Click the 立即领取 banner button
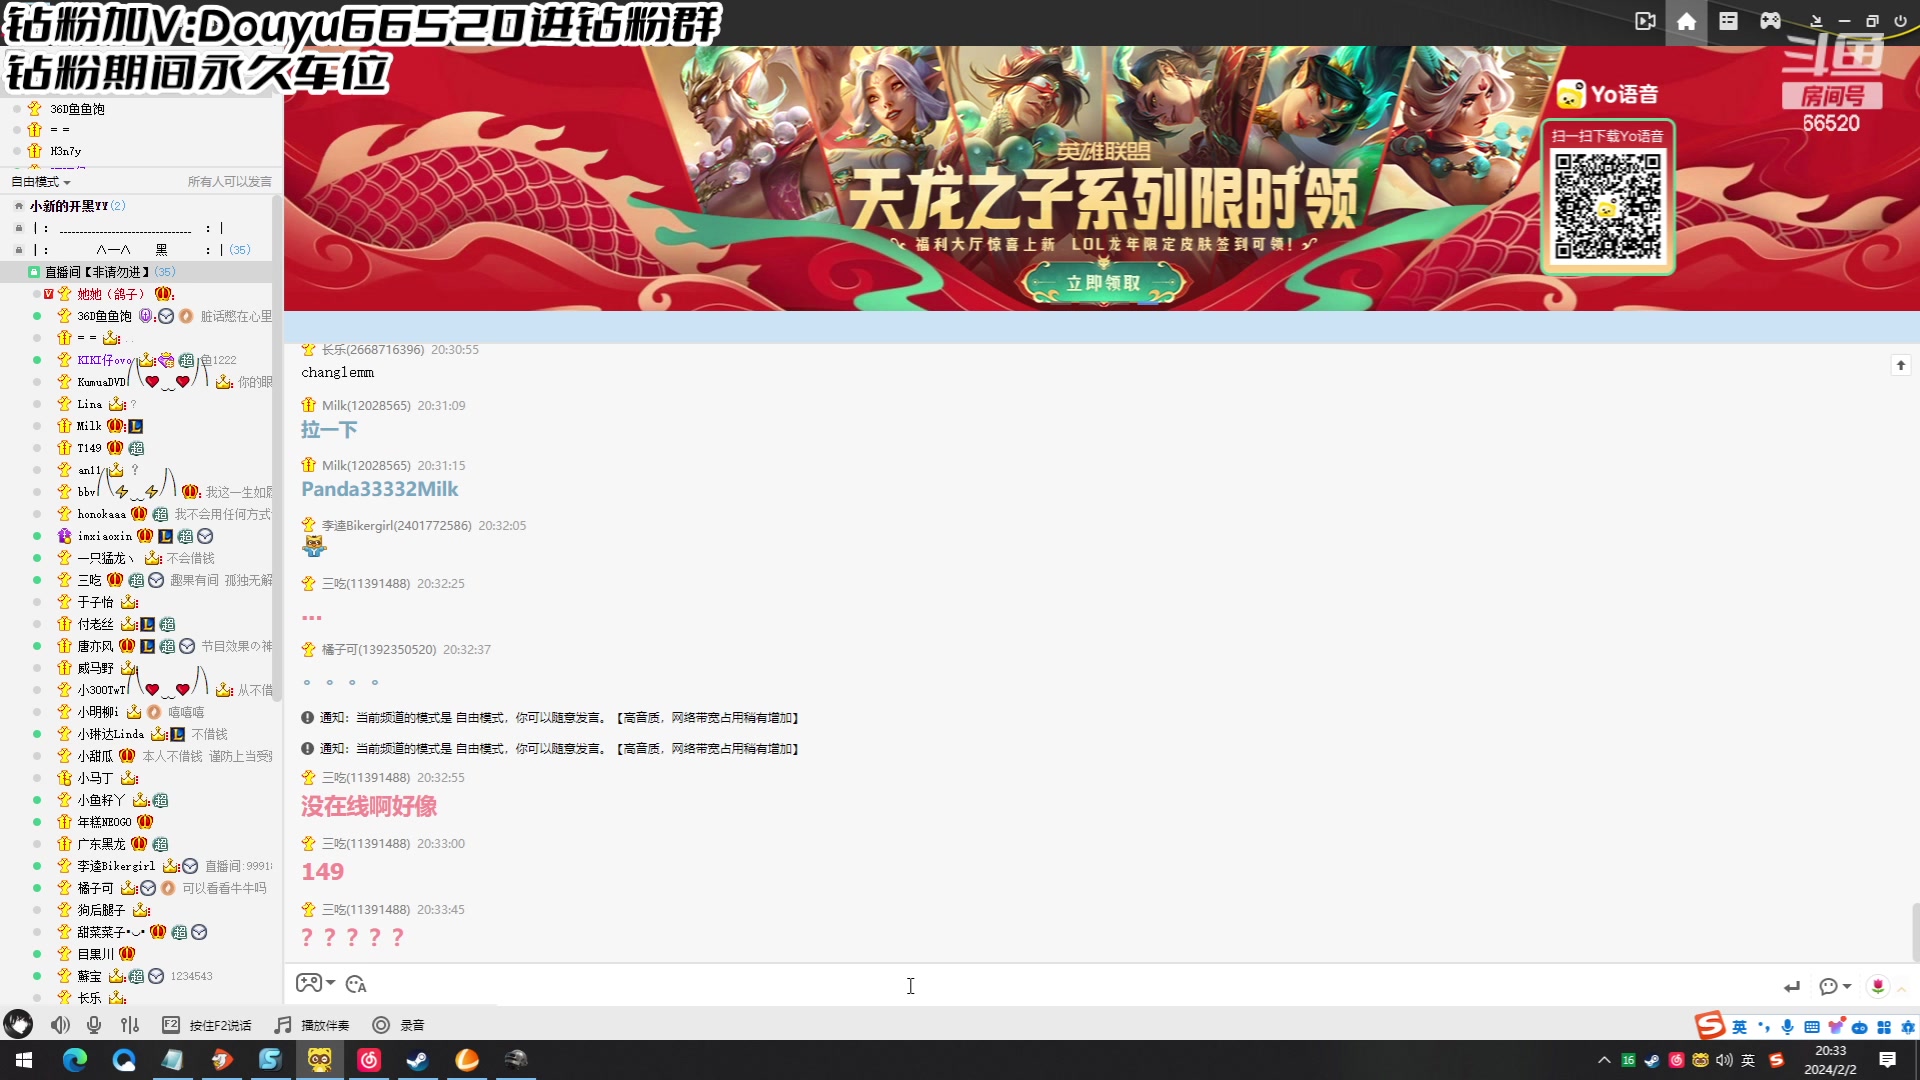 pos(1103,283)
